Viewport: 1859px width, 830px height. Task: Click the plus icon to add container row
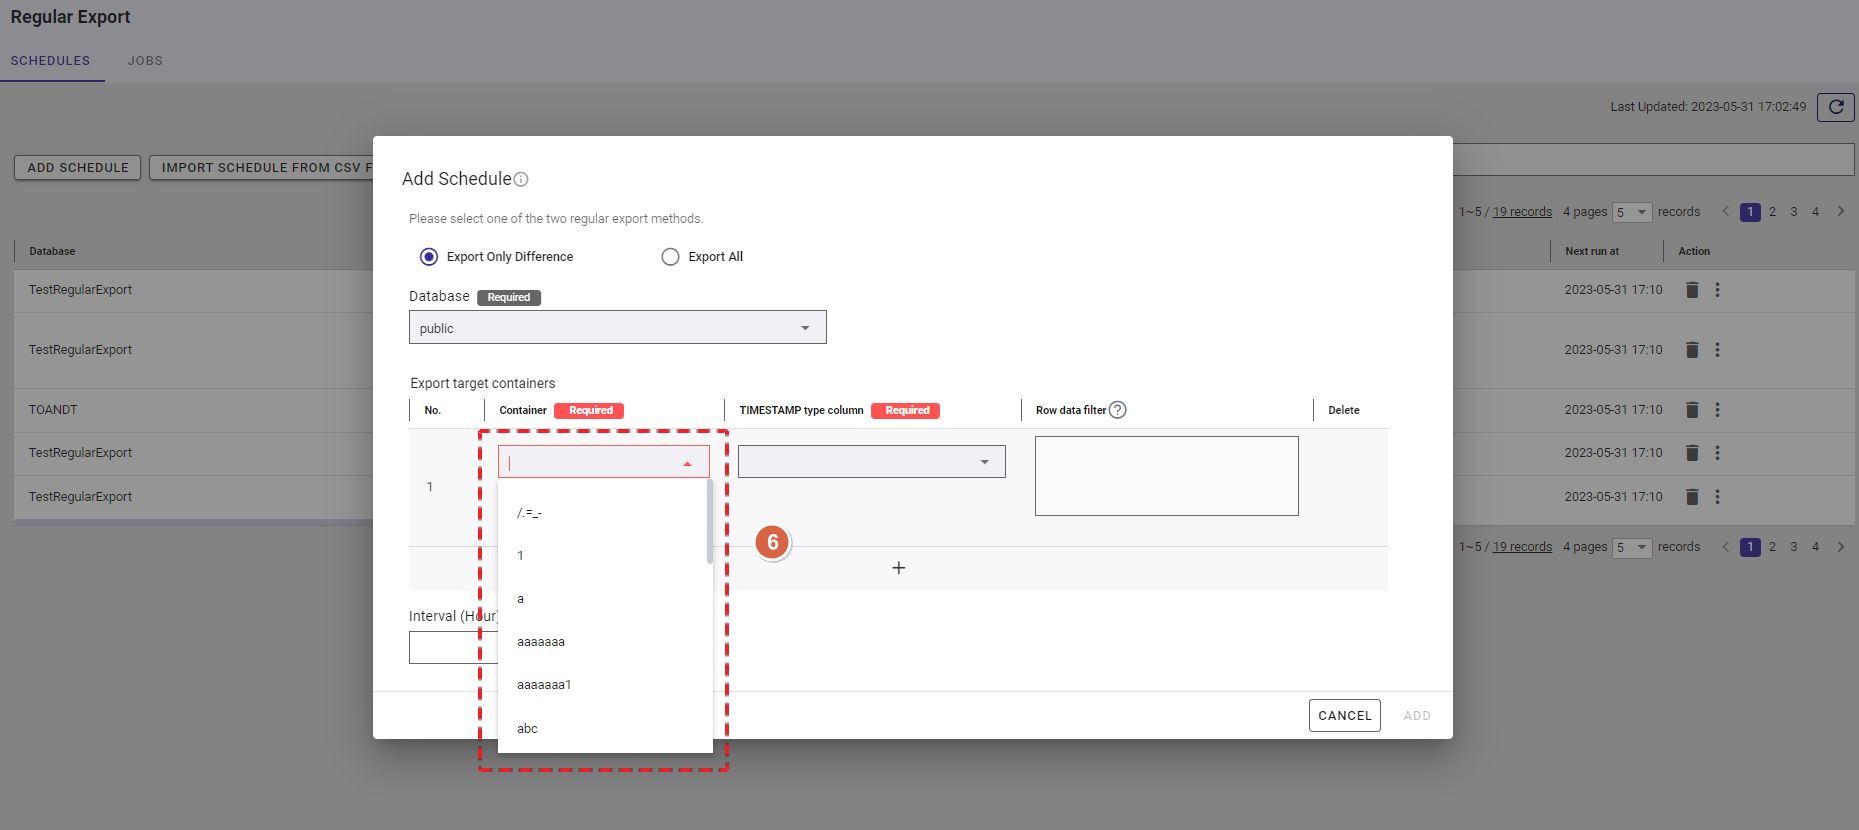[898, 568]
